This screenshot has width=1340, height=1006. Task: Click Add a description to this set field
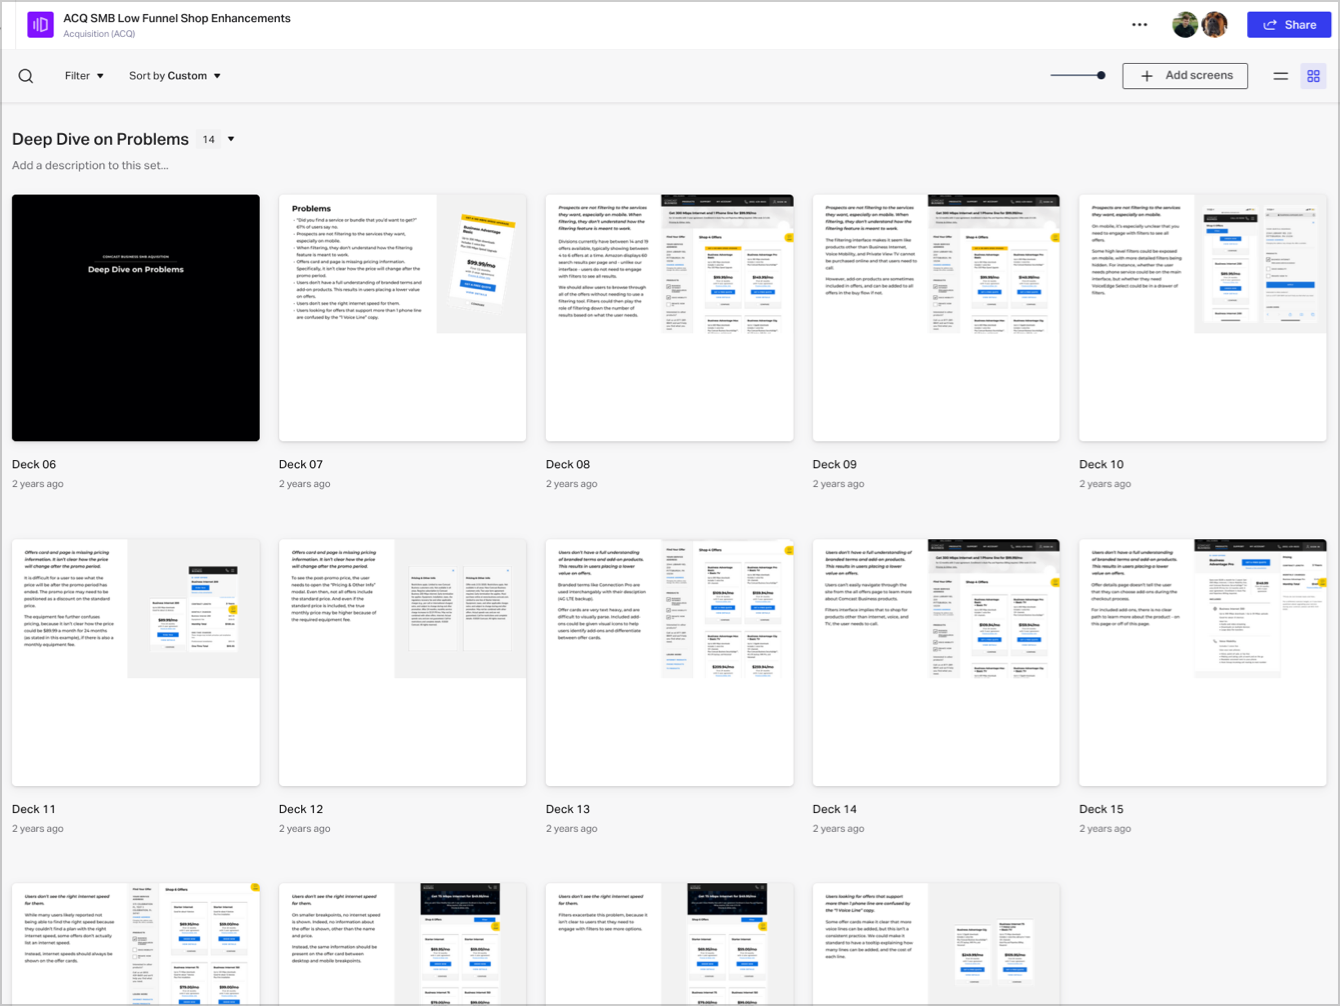coord(90,165)
